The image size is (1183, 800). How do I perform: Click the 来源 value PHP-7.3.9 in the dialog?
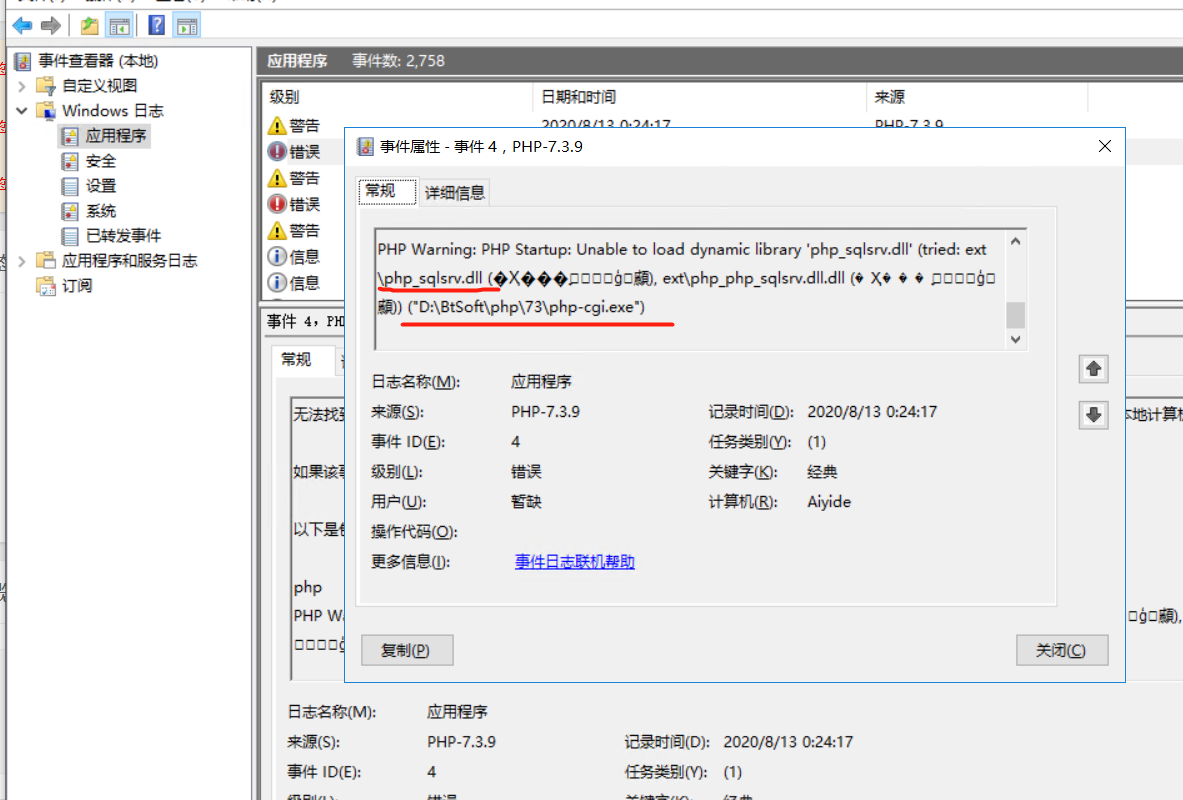545,412
